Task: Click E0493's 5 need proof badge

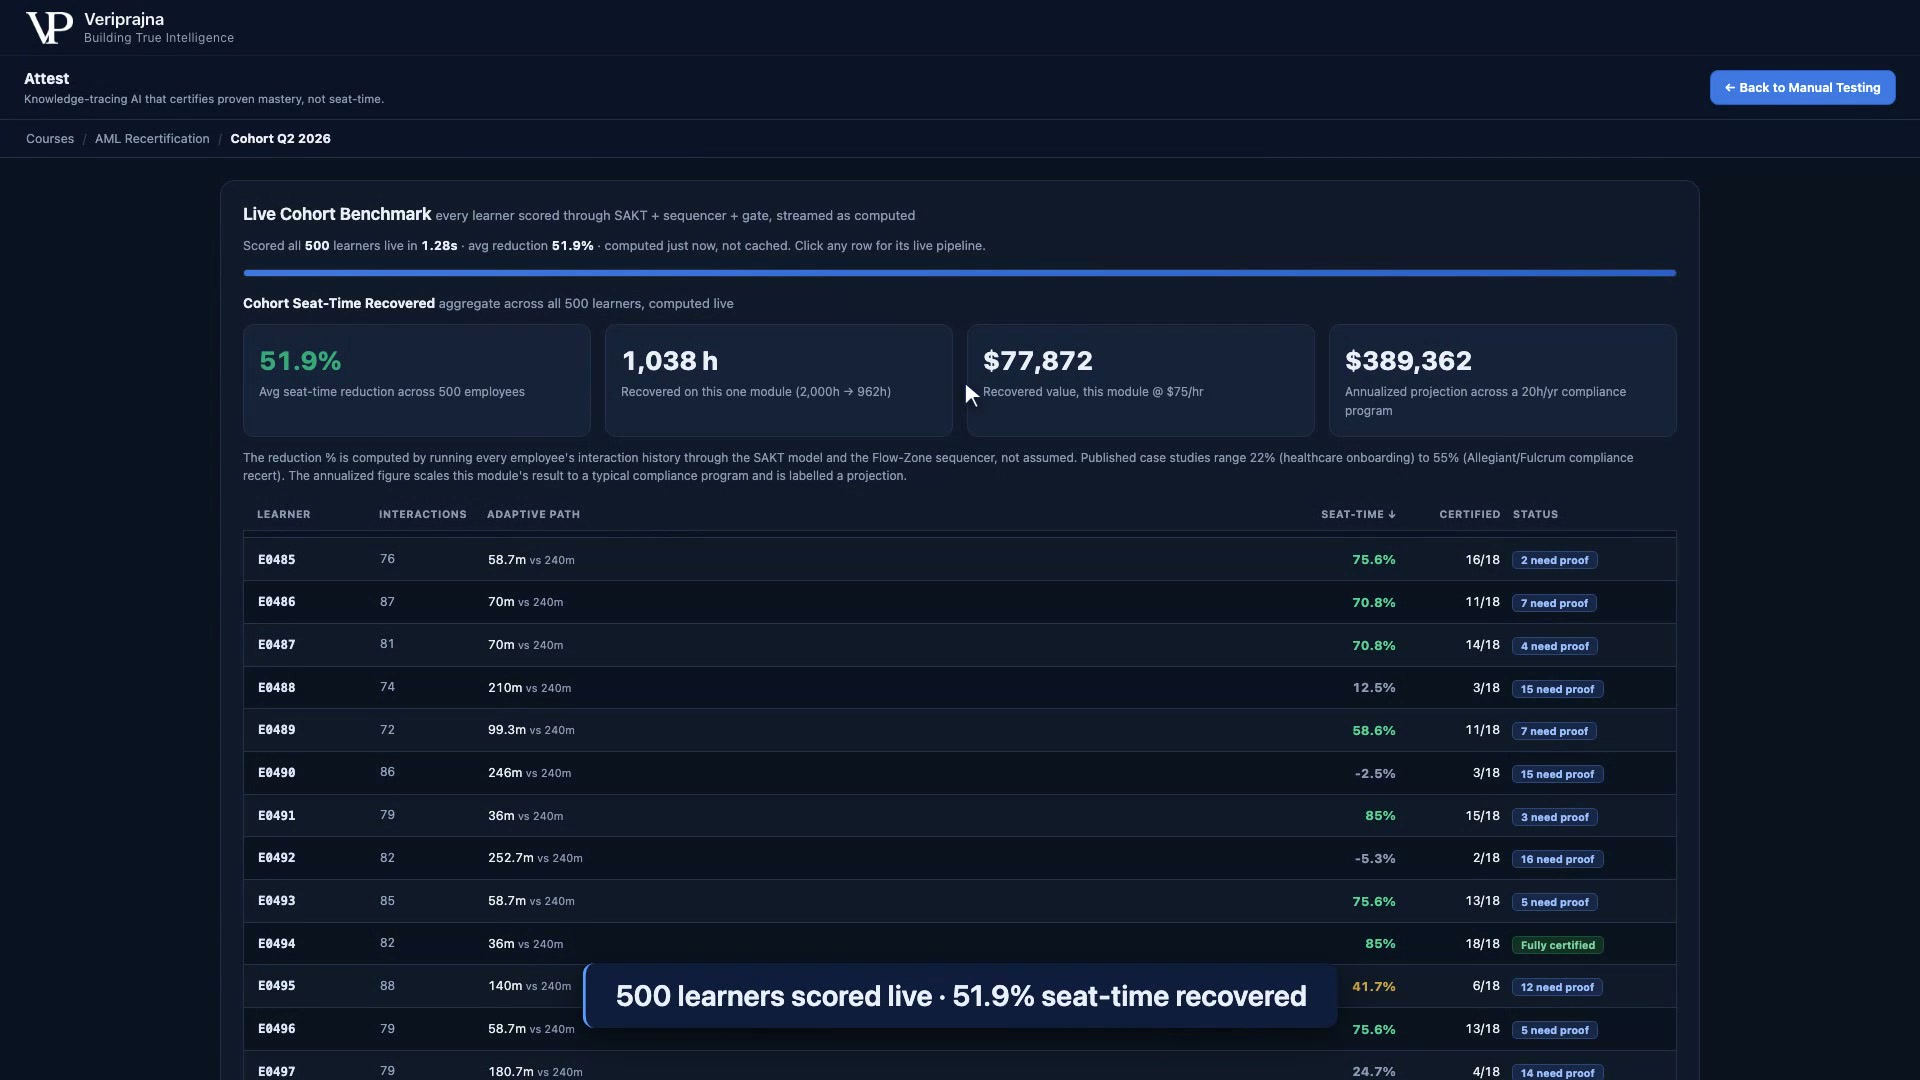Action: click(x=1554, y=902)
